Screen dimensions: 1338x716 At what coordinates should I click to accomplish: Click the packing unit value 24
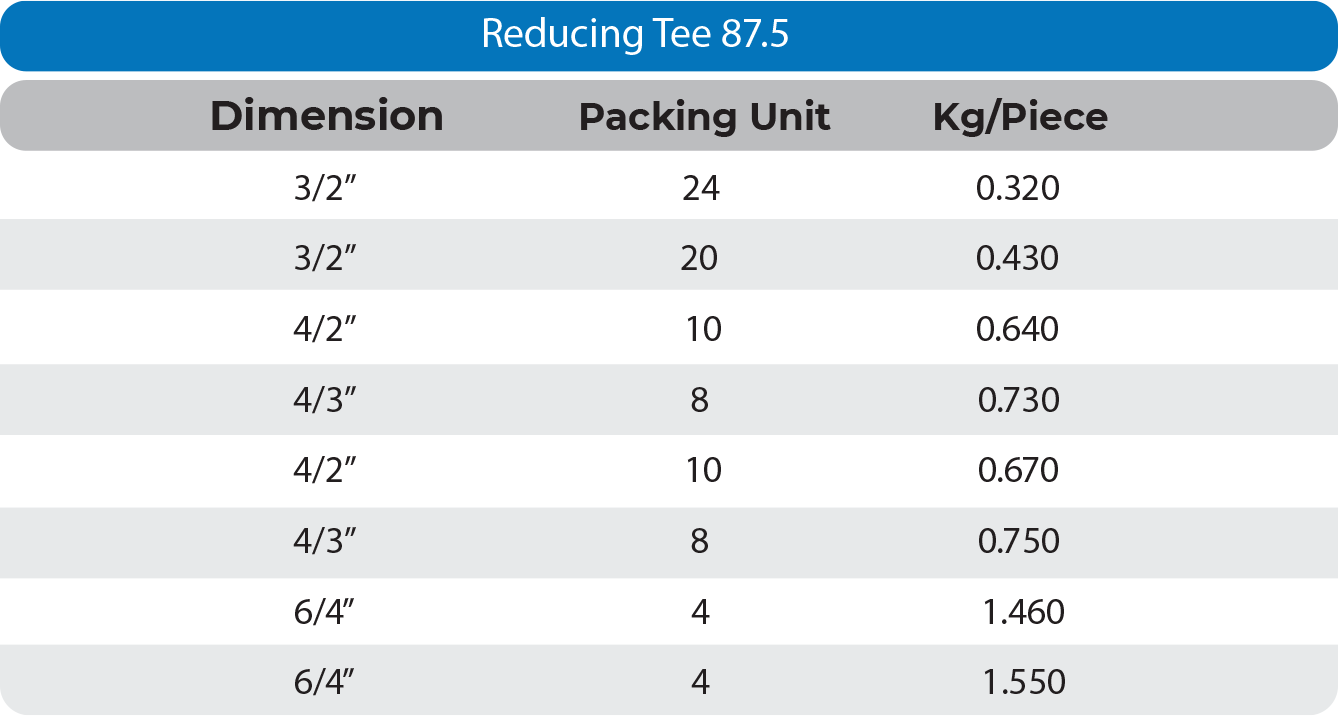[x=700, y=188]
